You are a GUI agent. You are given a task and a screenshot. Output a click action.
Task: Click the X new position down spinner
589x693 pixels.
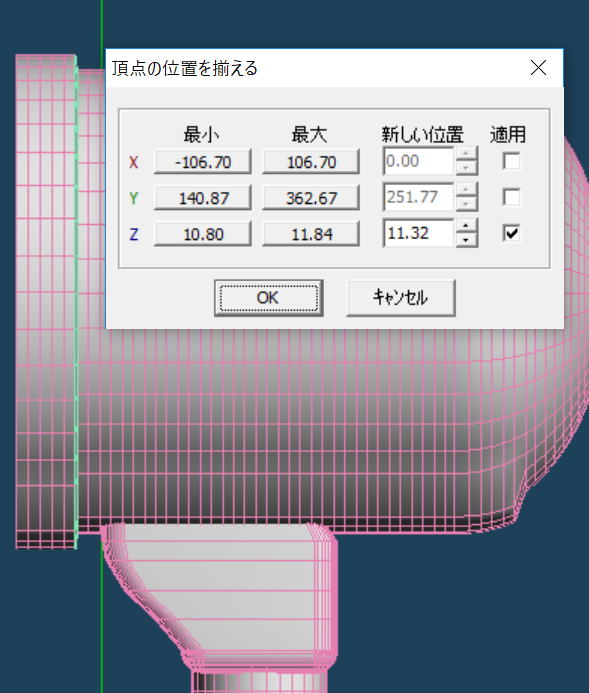pos(466,168)
